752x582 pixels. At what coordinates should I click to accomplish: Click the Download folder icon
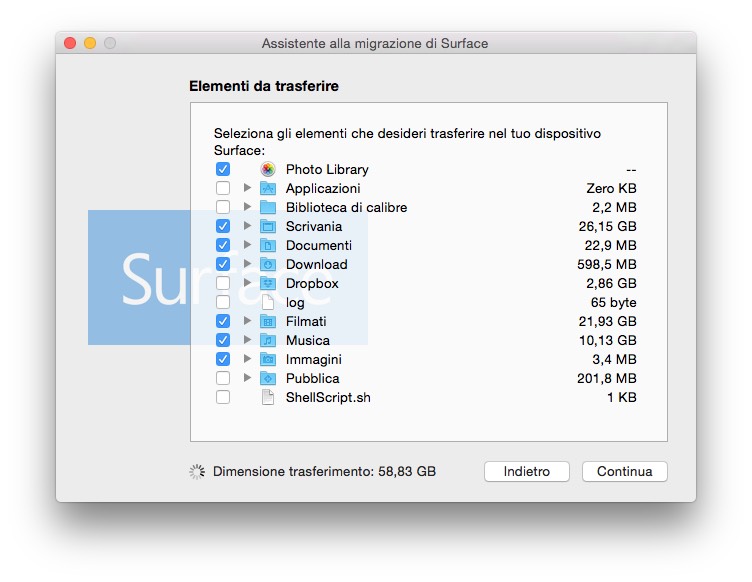coord(268,264)
